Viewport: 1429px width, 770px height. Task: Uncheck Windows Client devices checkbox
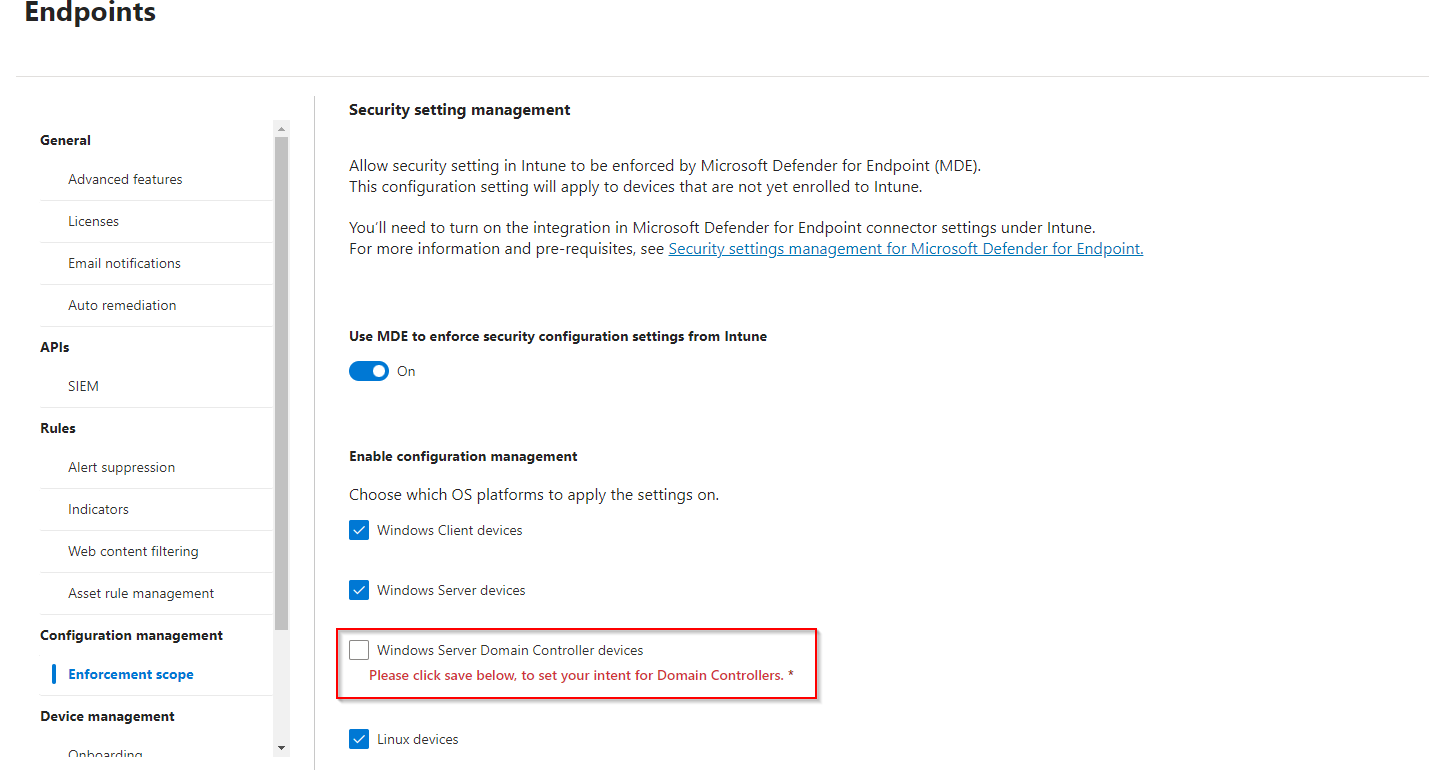[359, 529]
